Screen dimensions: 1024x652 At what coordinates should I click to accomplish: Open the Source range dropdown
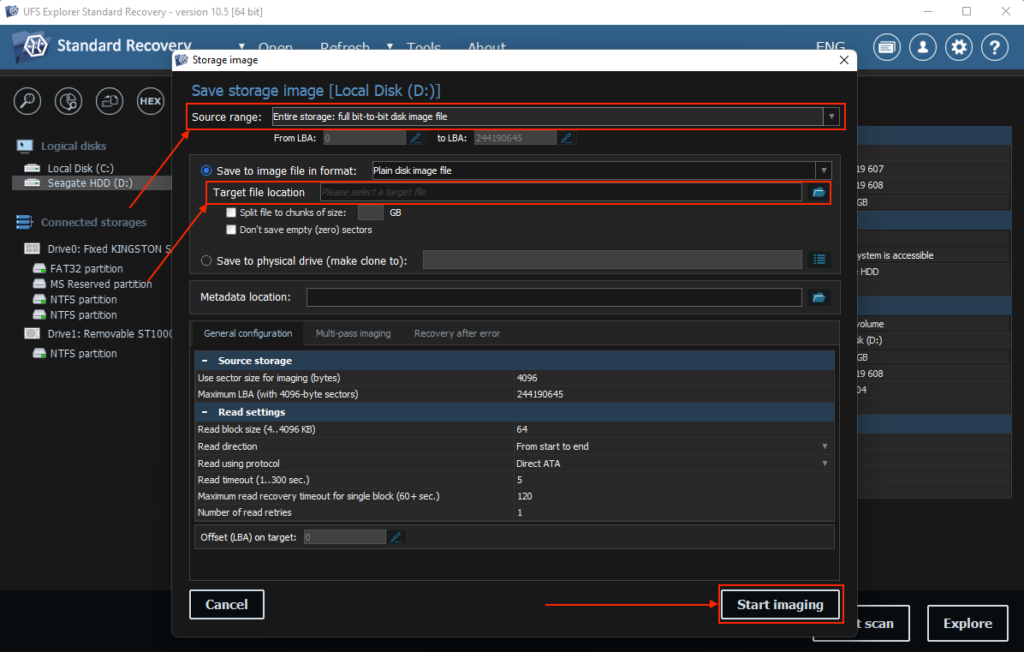coord(831,116)
